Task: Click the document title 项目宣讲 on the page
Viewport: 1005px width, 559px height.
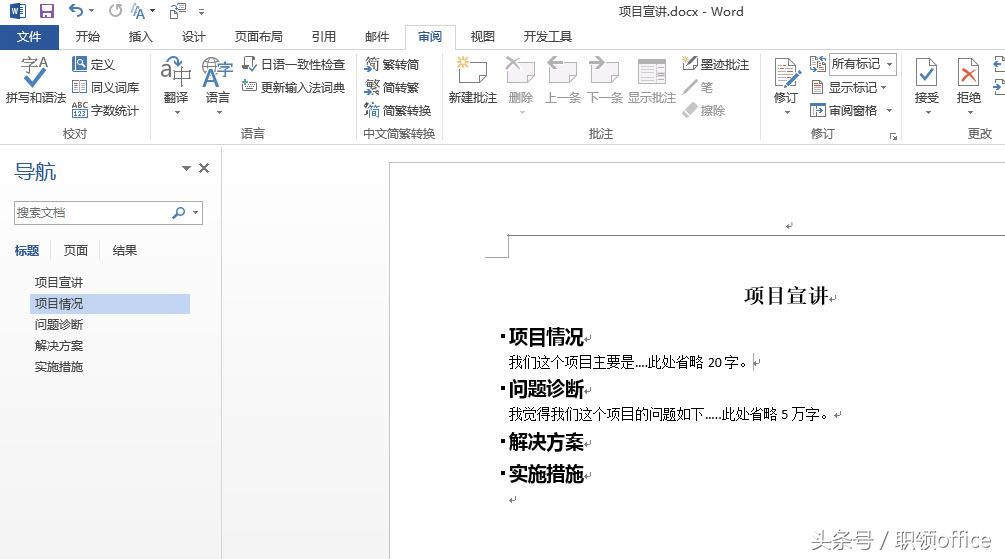Action: [x=786, y=296]
